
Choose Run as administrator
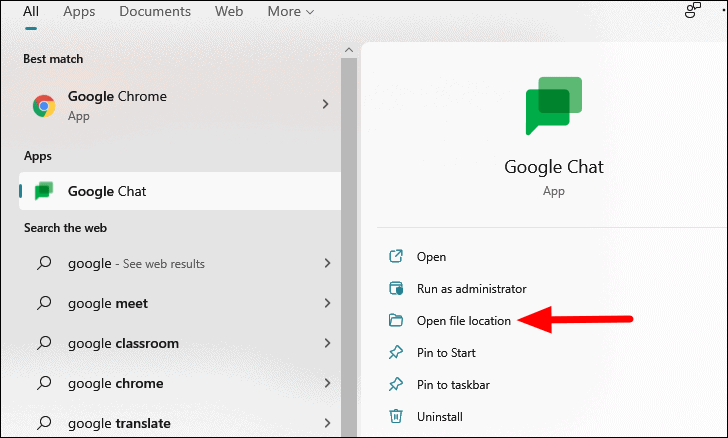pyautogui.click(x=472, y=289)
